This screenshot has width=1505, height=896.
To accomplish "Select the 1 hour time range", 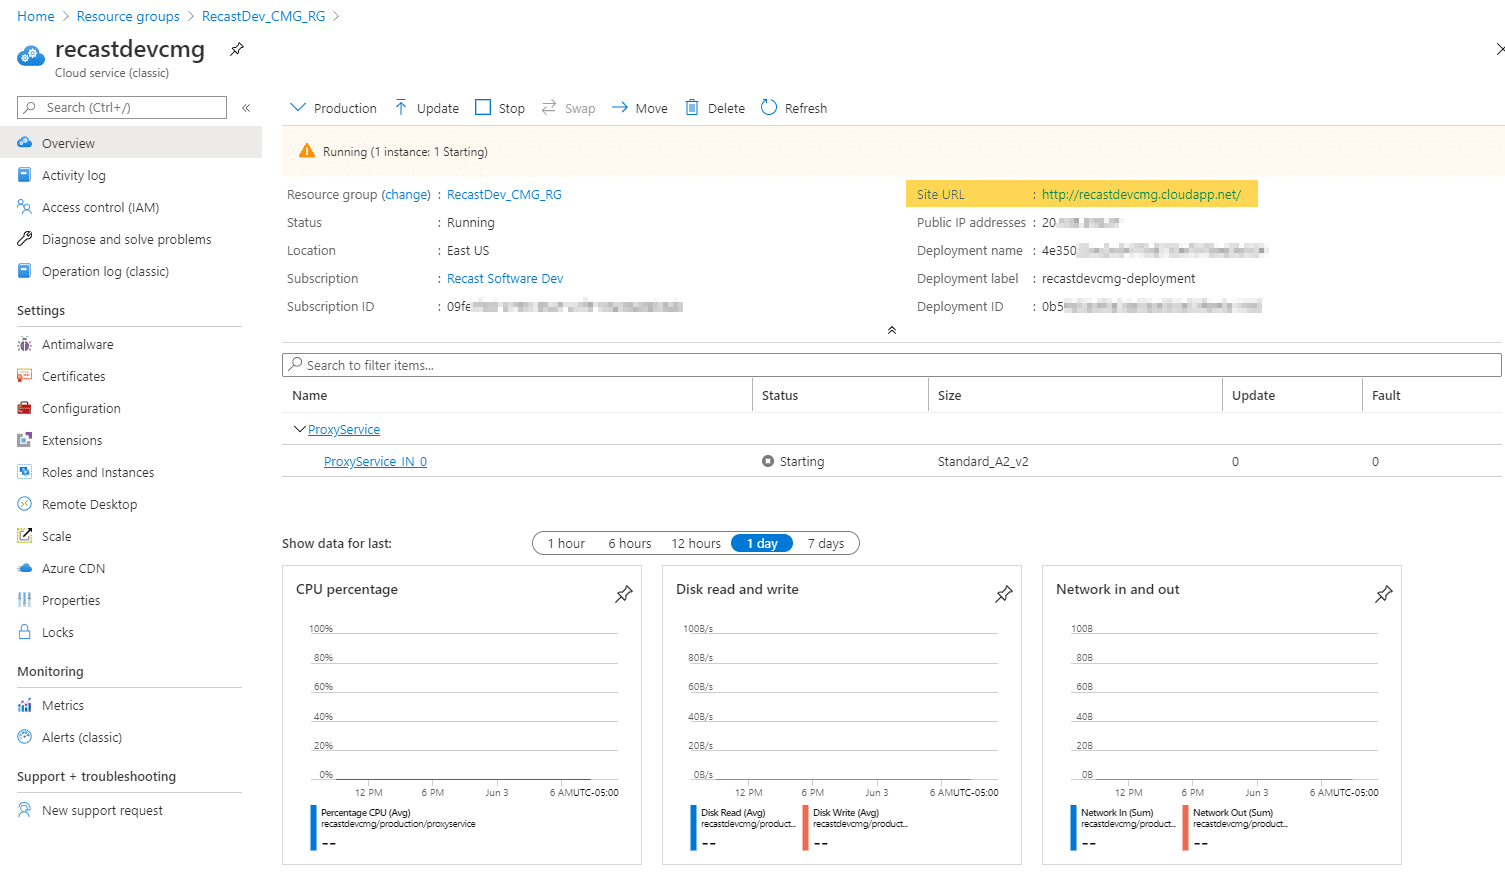I will coord(566,544).
